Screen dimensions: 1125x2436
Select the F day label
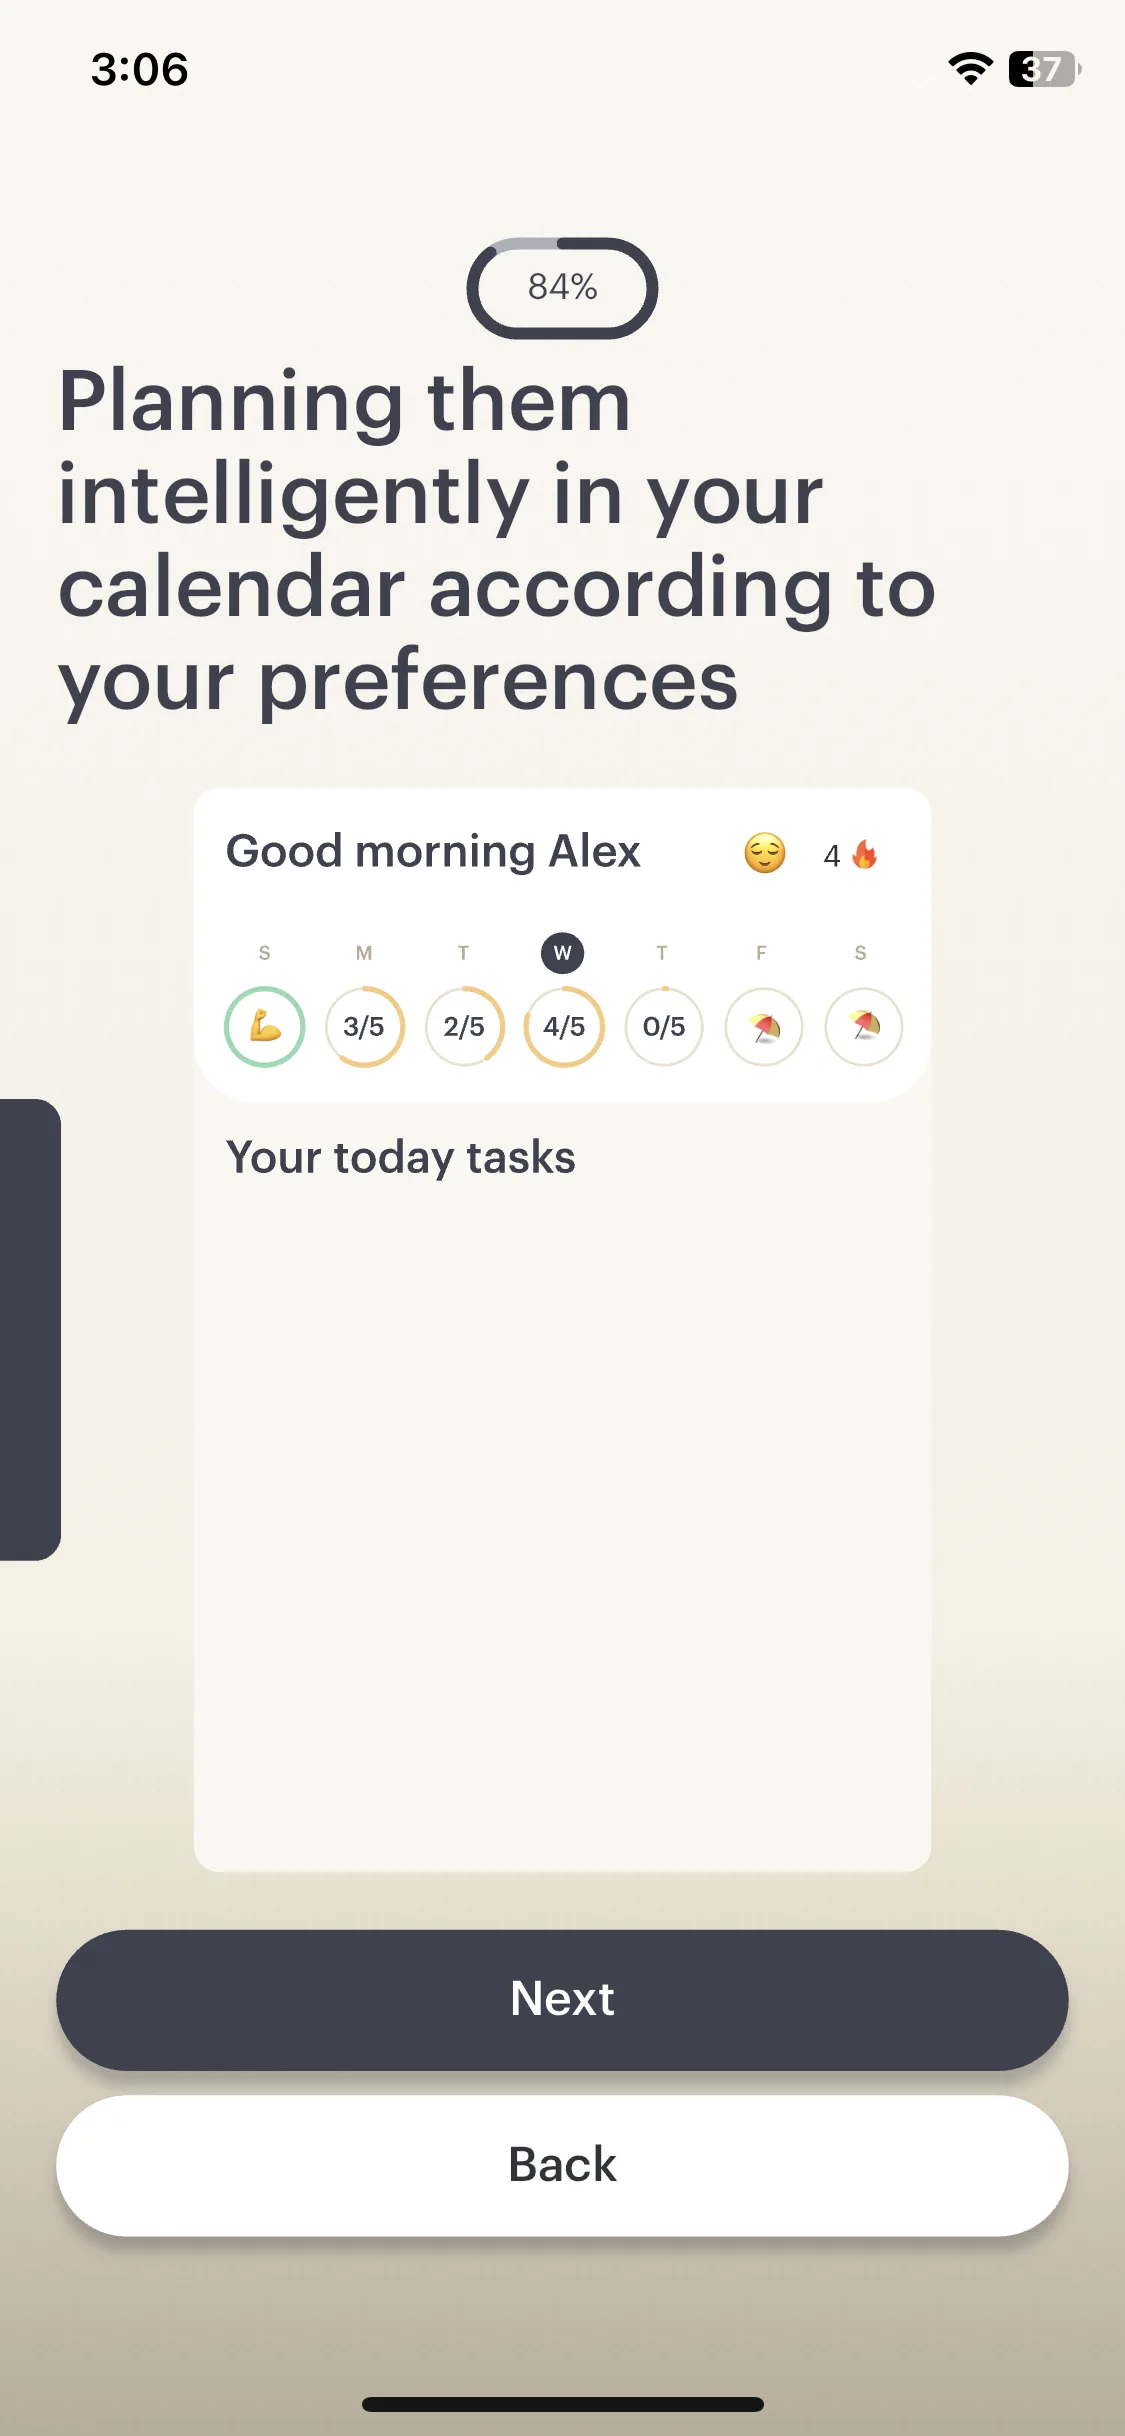coord(761,953)
